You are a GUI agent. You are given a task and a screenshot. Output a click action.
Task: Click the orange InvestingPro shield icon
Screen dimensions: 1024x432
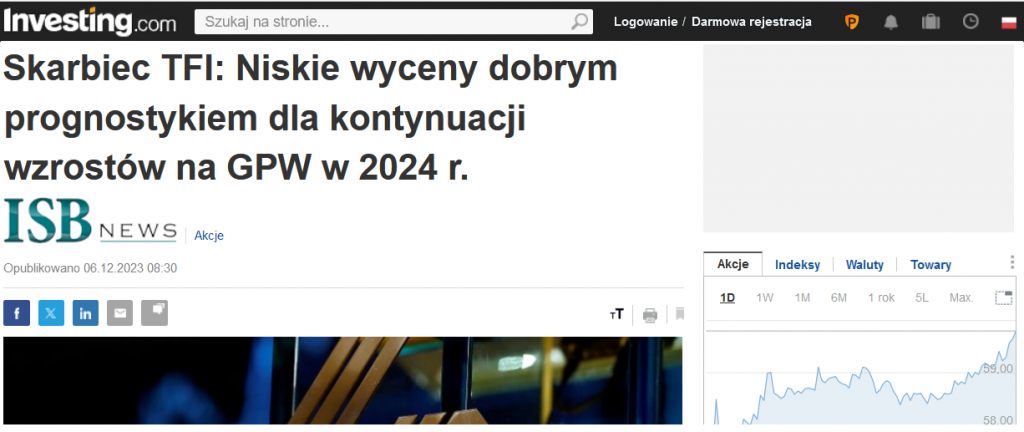point(852,22)
